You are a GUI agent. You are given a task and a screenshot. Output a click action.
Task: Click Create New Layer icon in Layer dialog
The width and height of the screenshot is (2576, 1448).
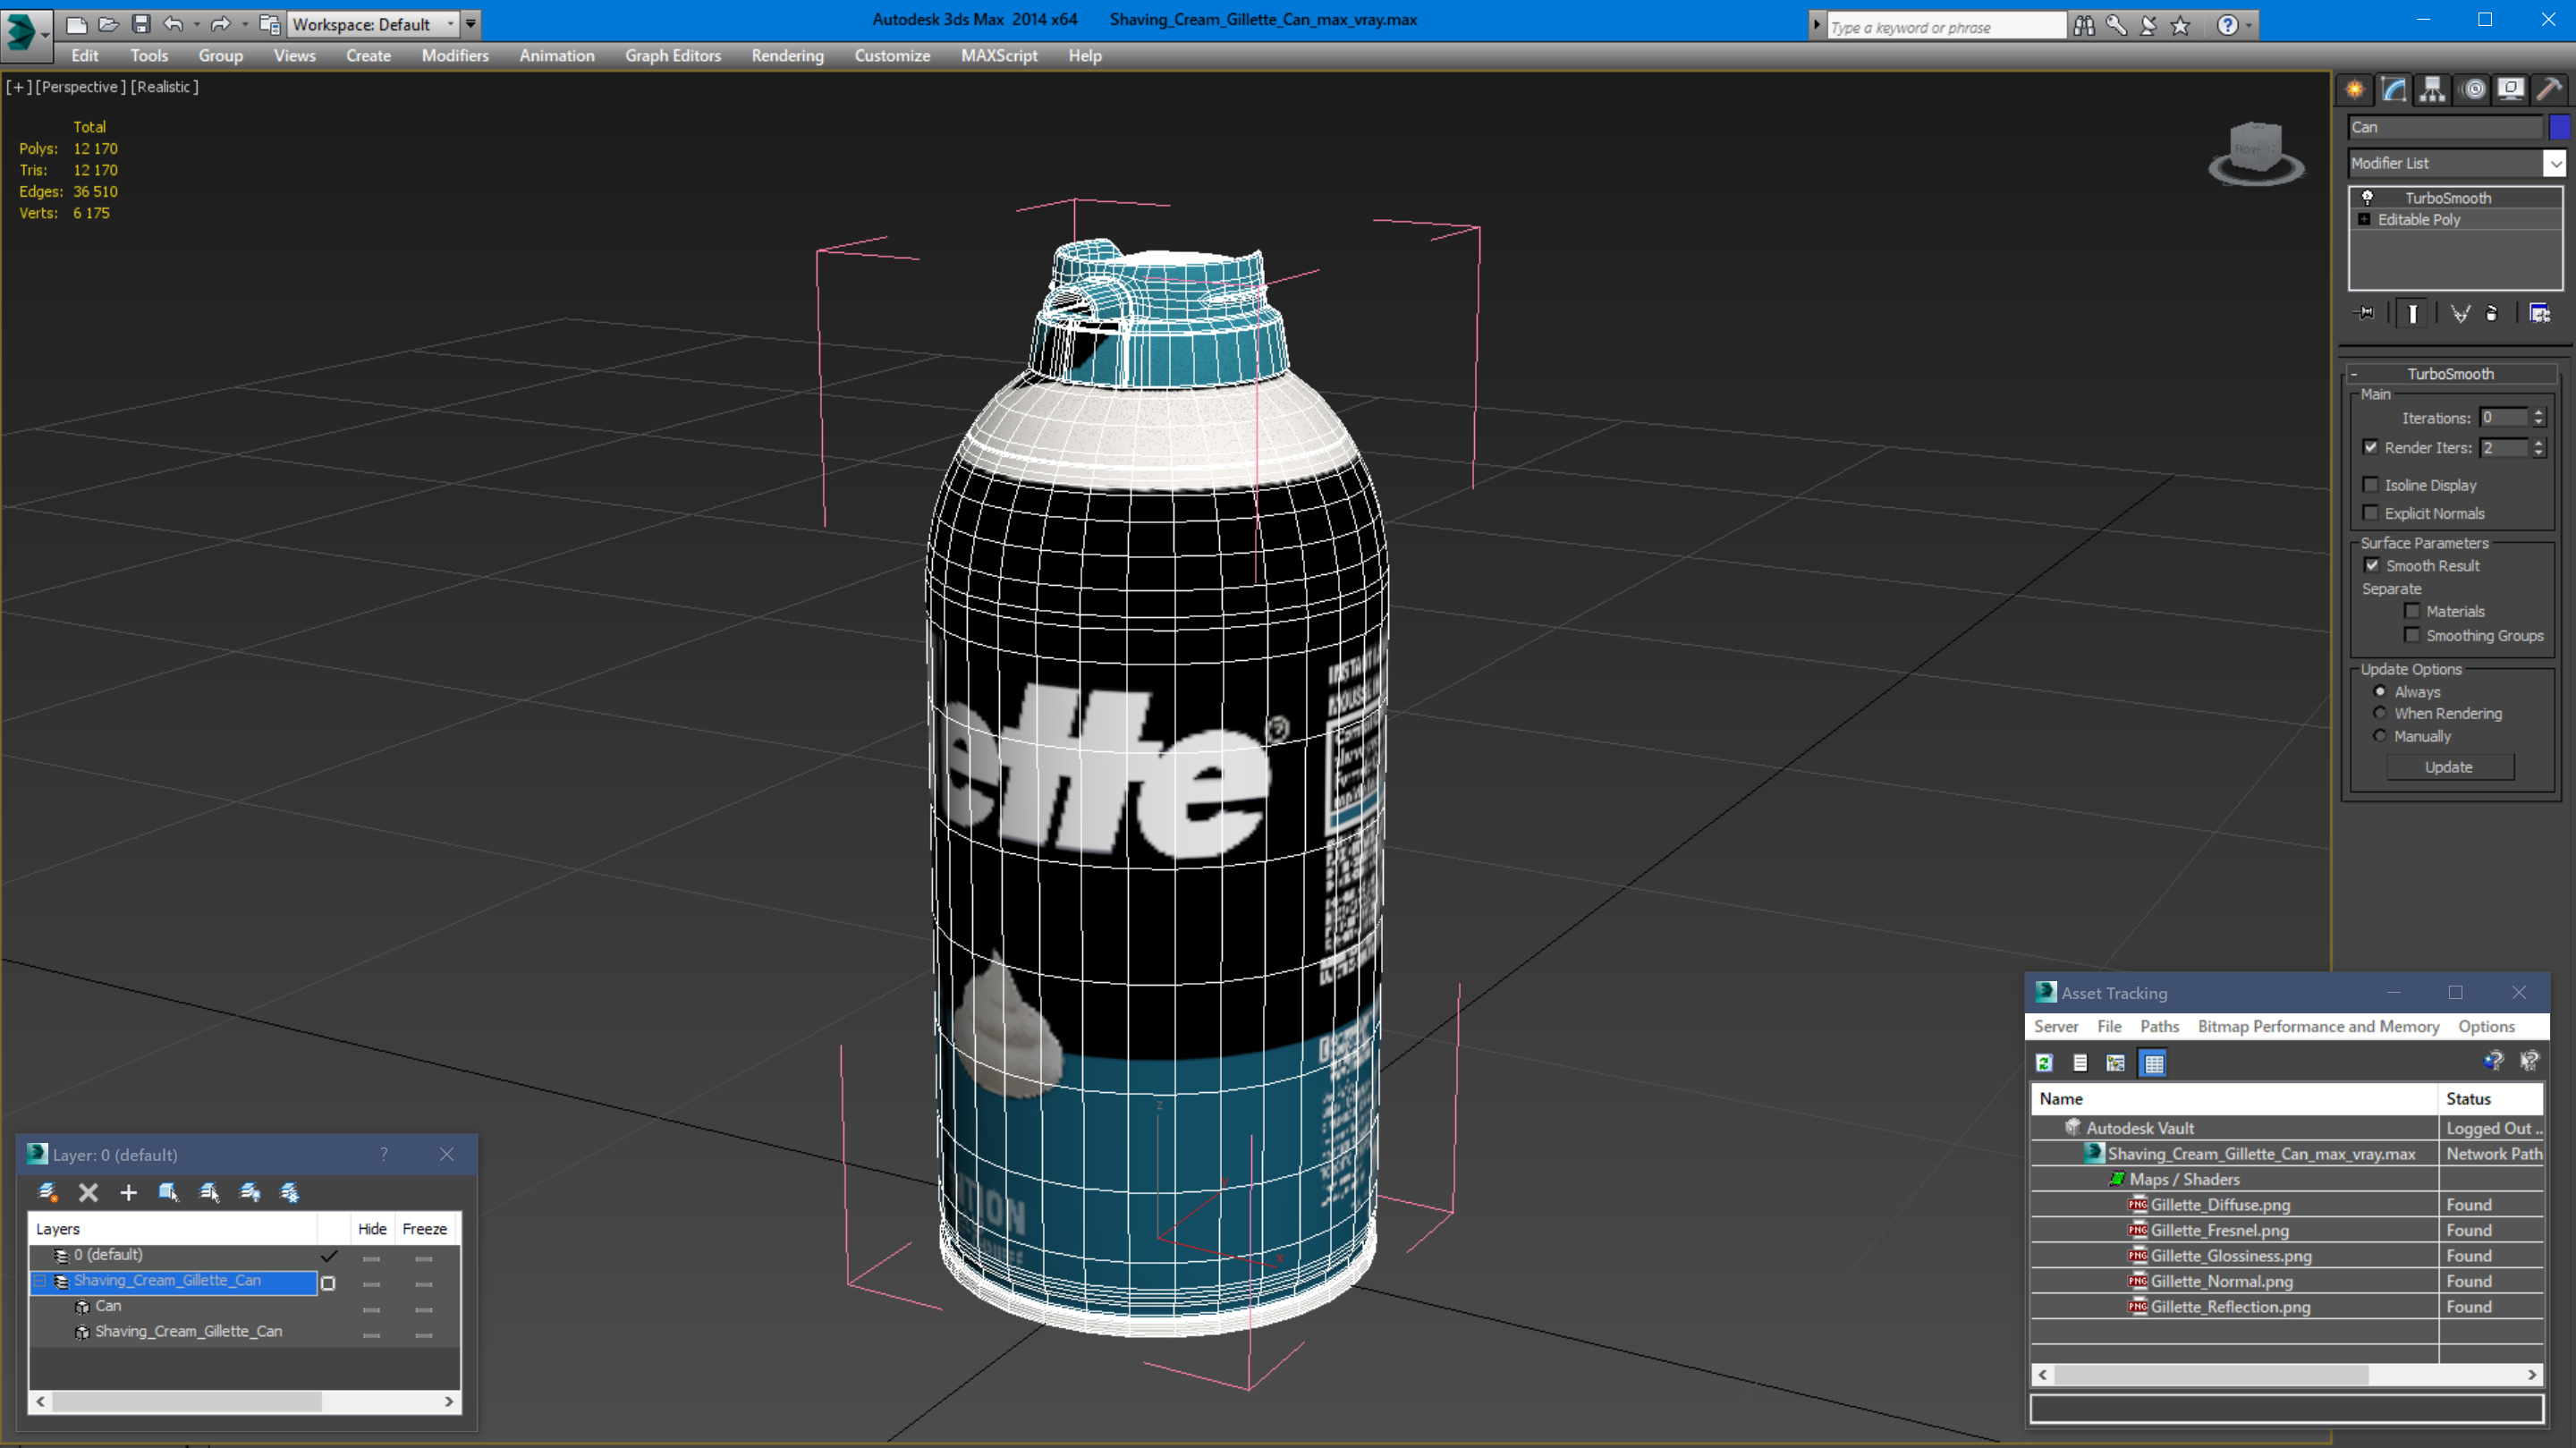click(x=47, y=1192)
